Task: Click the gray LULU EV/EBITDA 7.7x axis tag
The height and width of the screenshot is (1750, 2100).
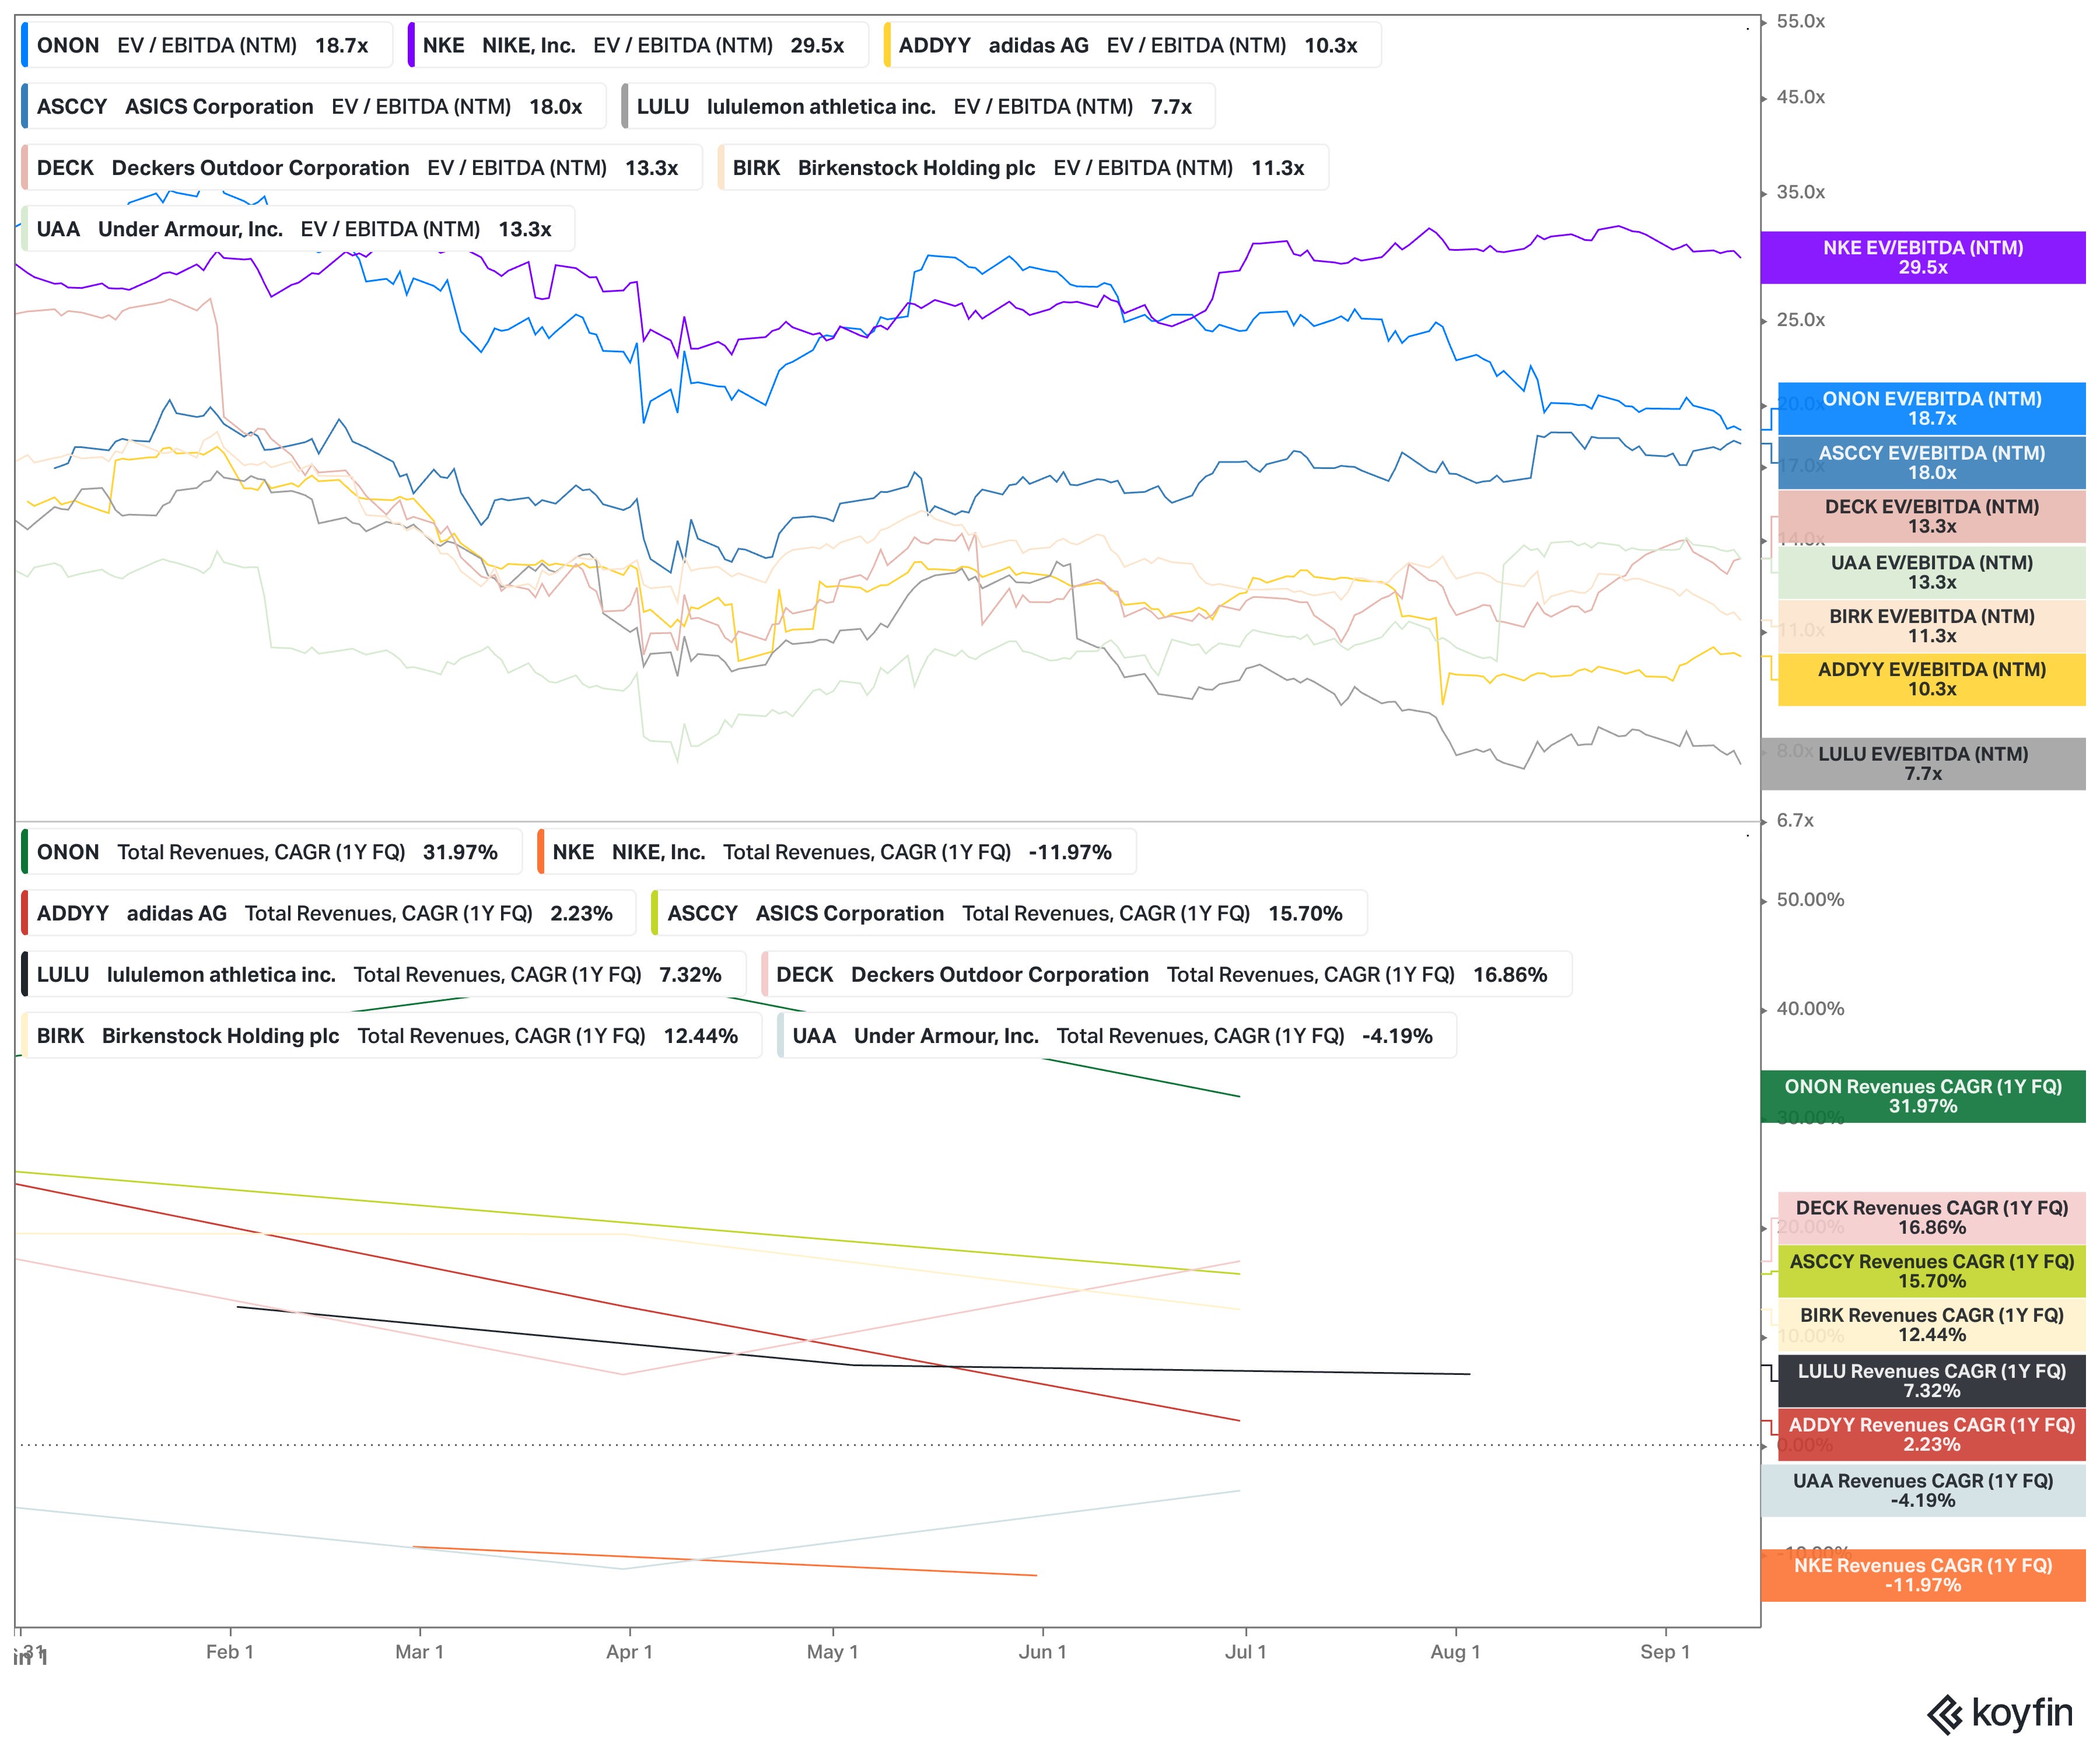Action: 1922,764
